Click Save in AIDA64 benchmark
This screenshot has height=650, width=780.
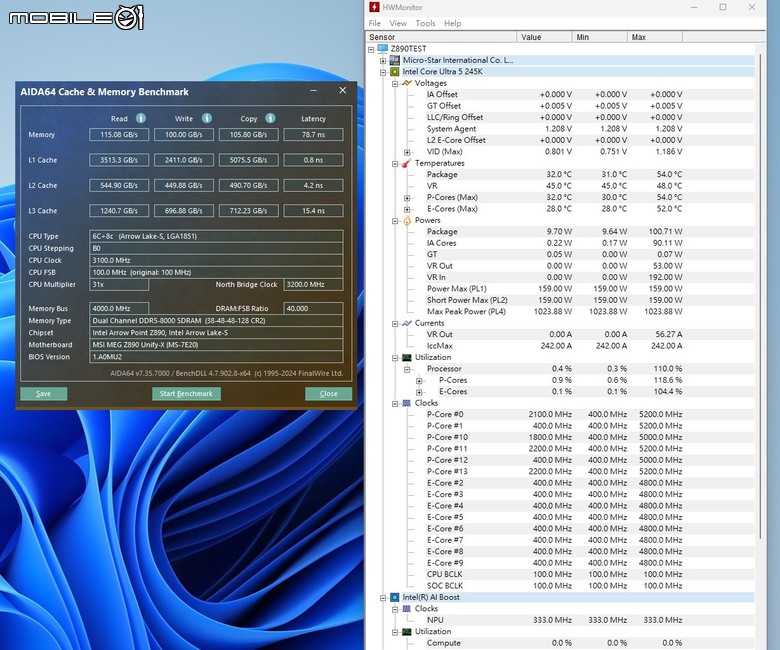[43, 393]
